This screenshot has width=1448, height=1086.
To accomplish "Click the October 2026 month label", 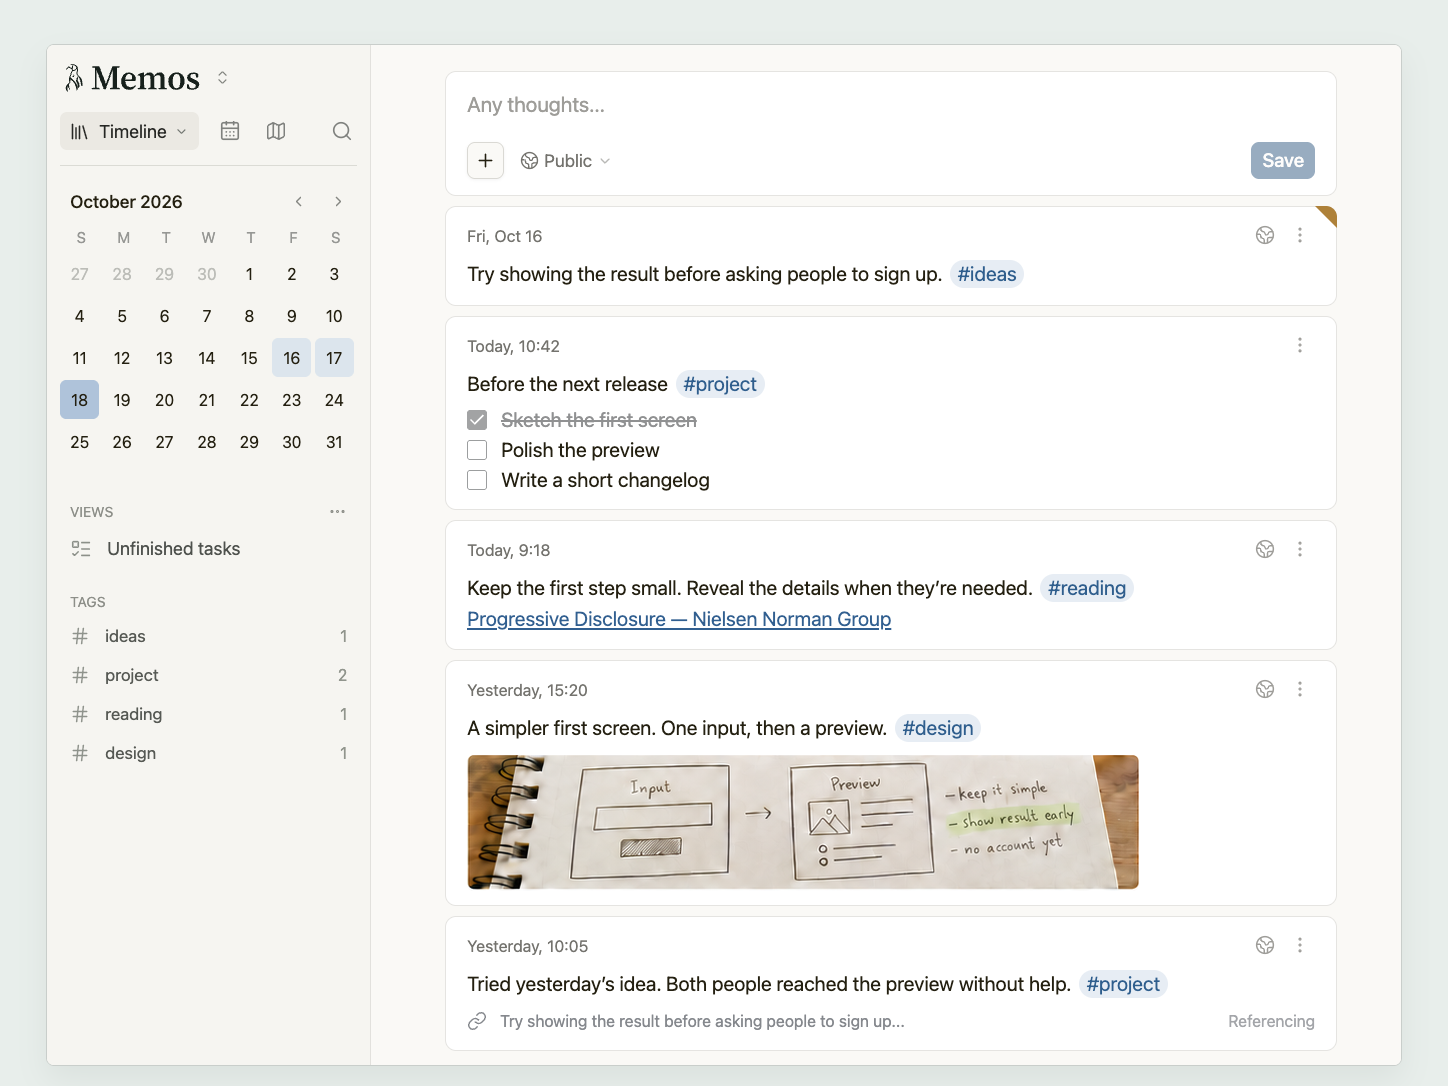I will (126, 201).
